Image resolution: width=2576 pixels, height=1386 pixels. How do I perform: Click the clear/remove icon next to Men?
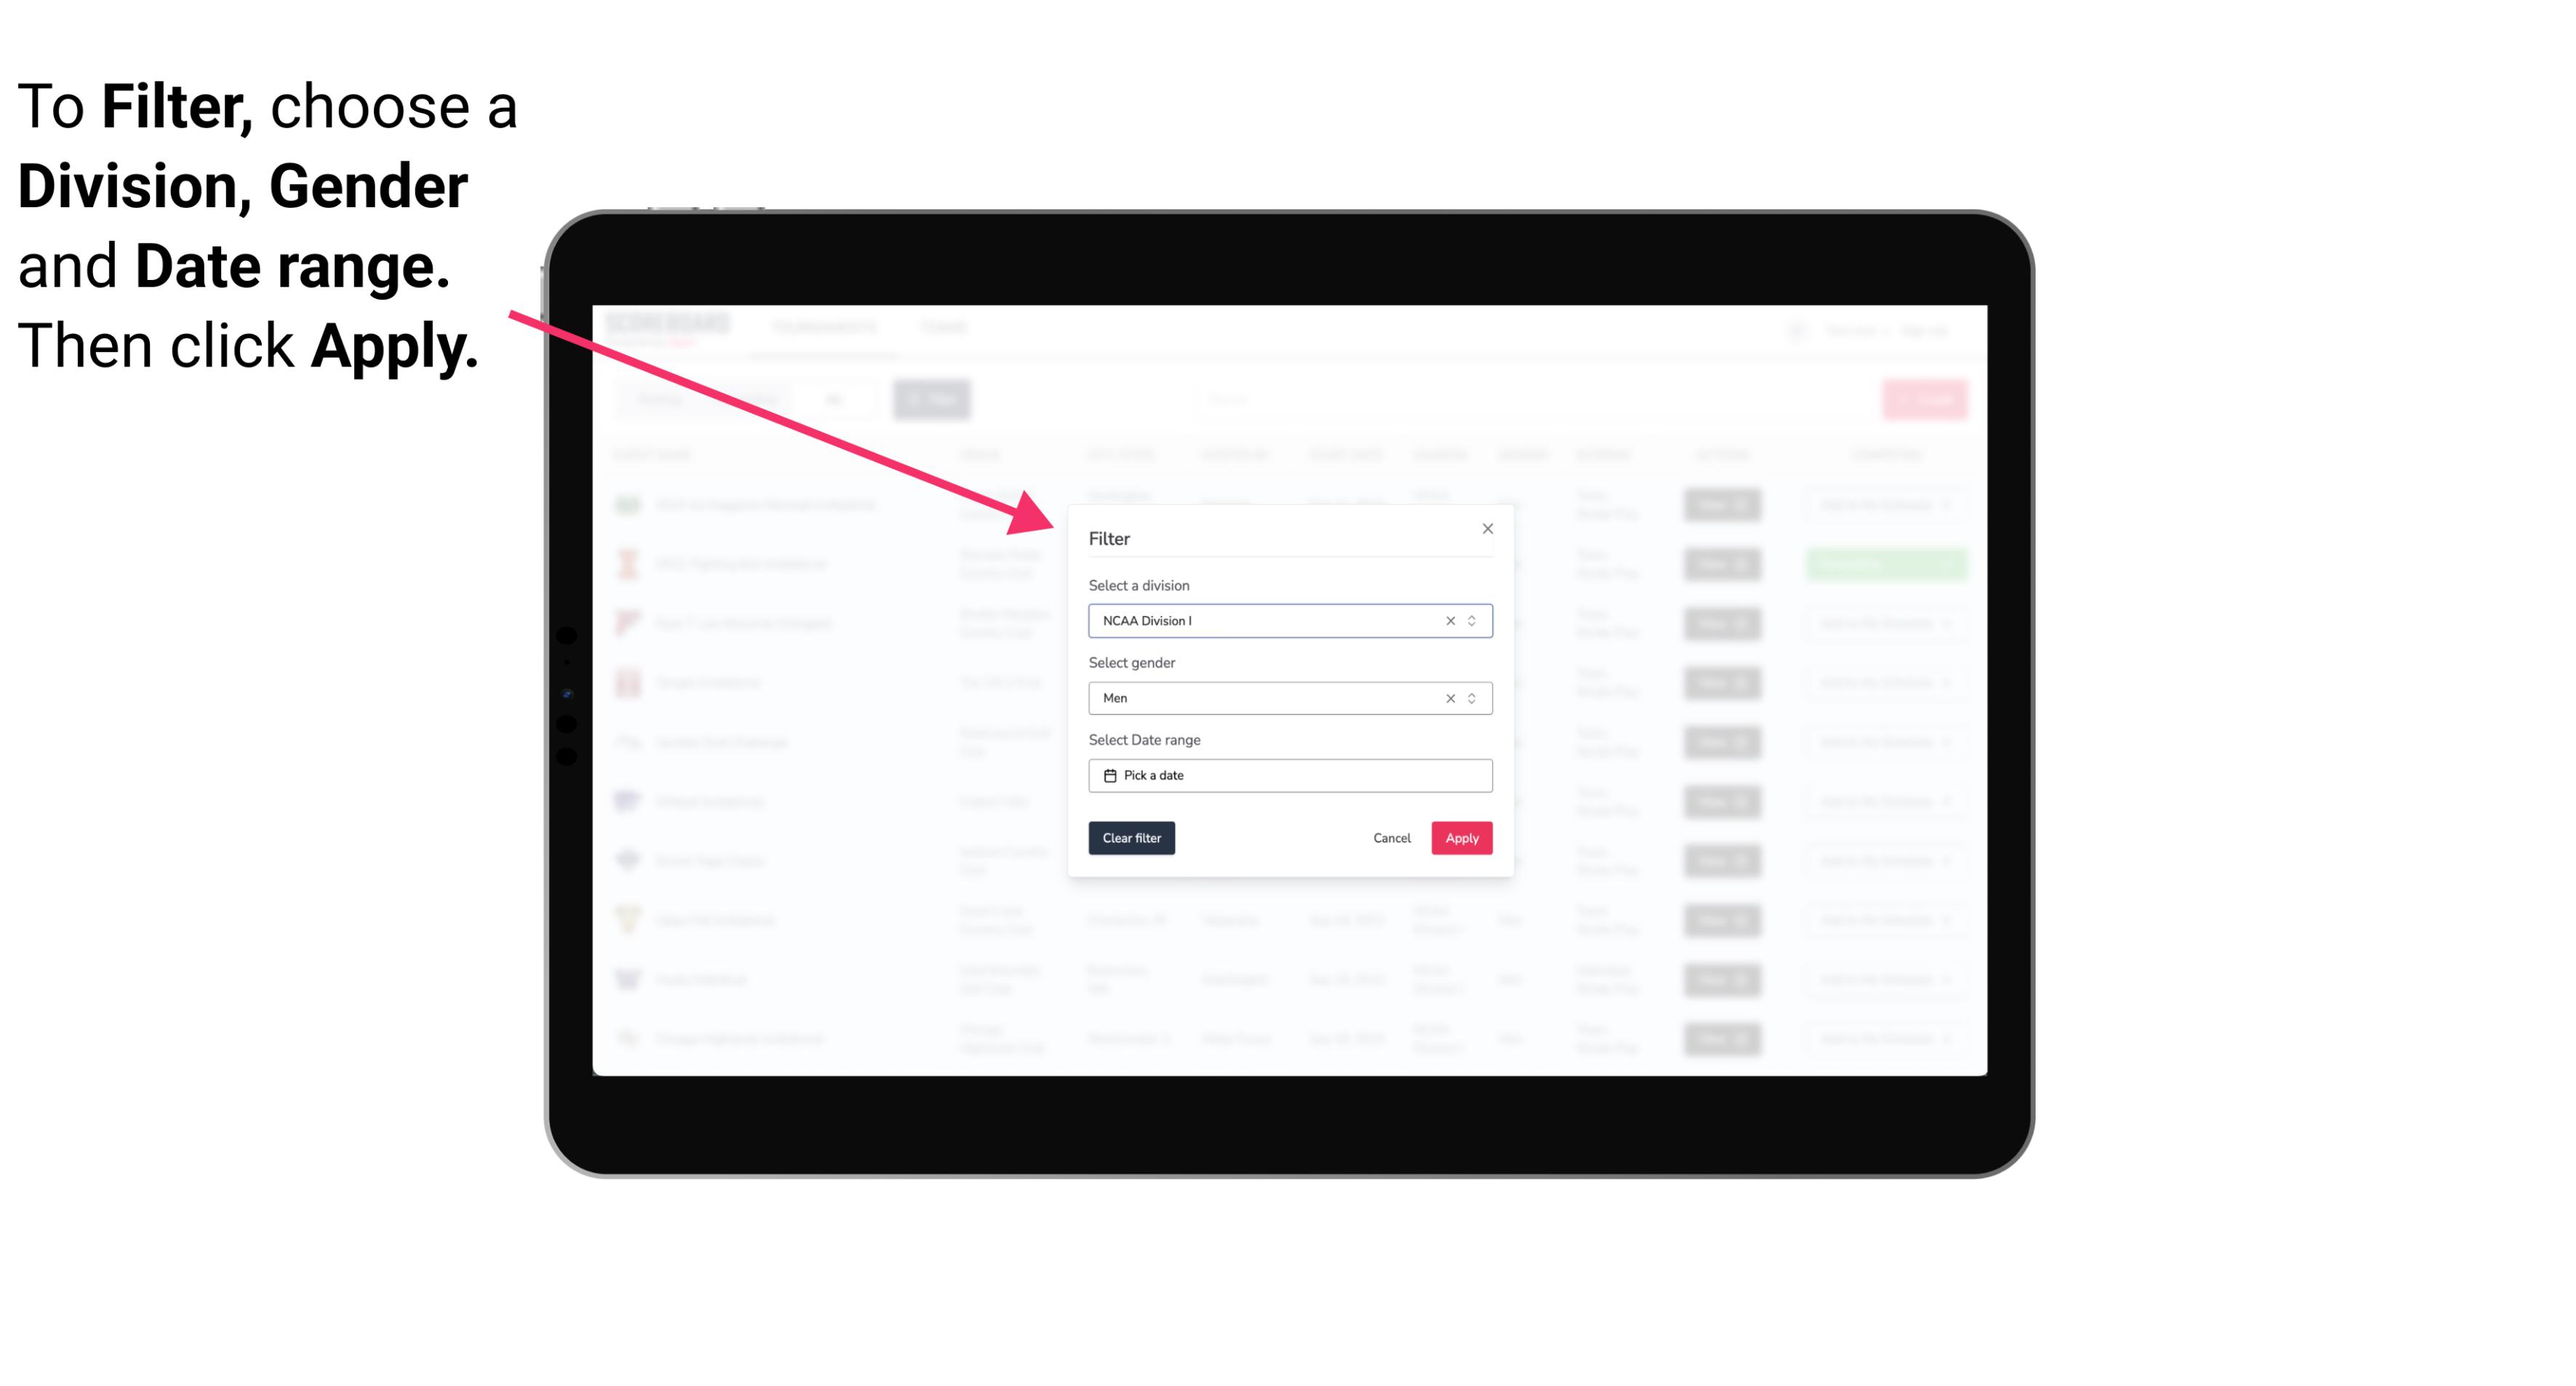pyautogui.click(x=1451, y=698)
